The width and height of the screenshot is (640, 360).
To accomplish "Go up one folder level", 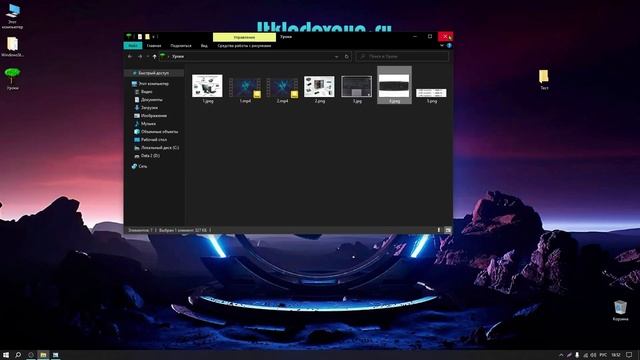I will 154,57.
